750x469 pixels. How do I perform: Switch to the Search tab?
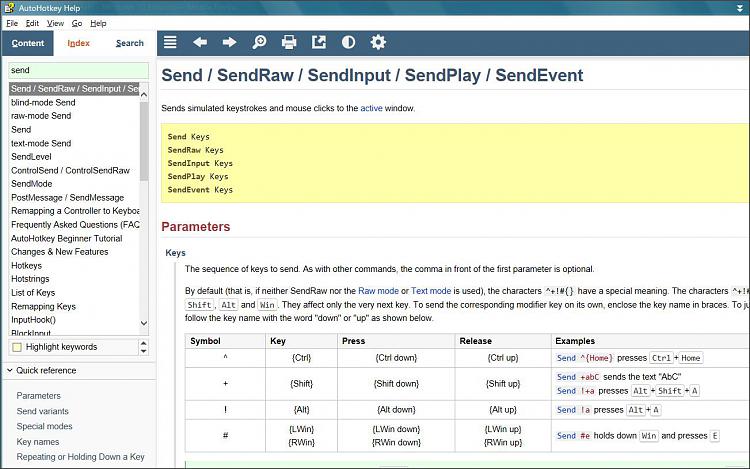[x=130, y=44]
